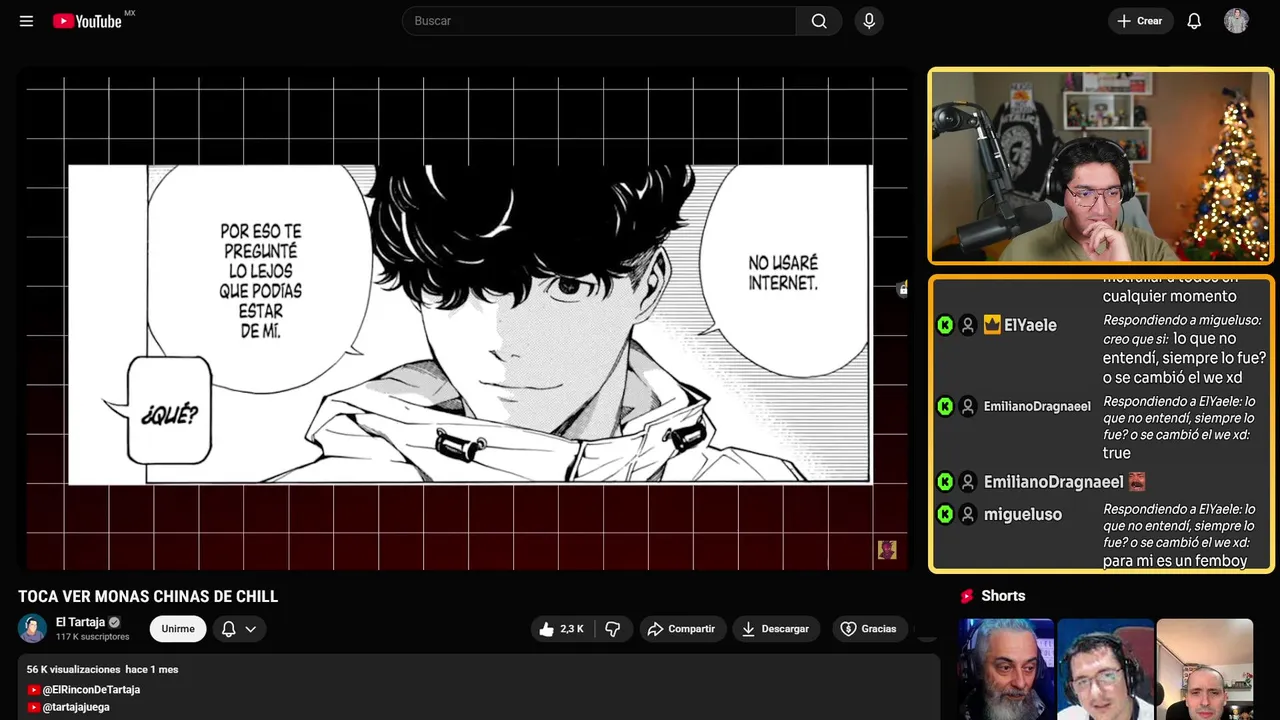Click the search magnifier button
The image size is (1280, 720).
819,21
